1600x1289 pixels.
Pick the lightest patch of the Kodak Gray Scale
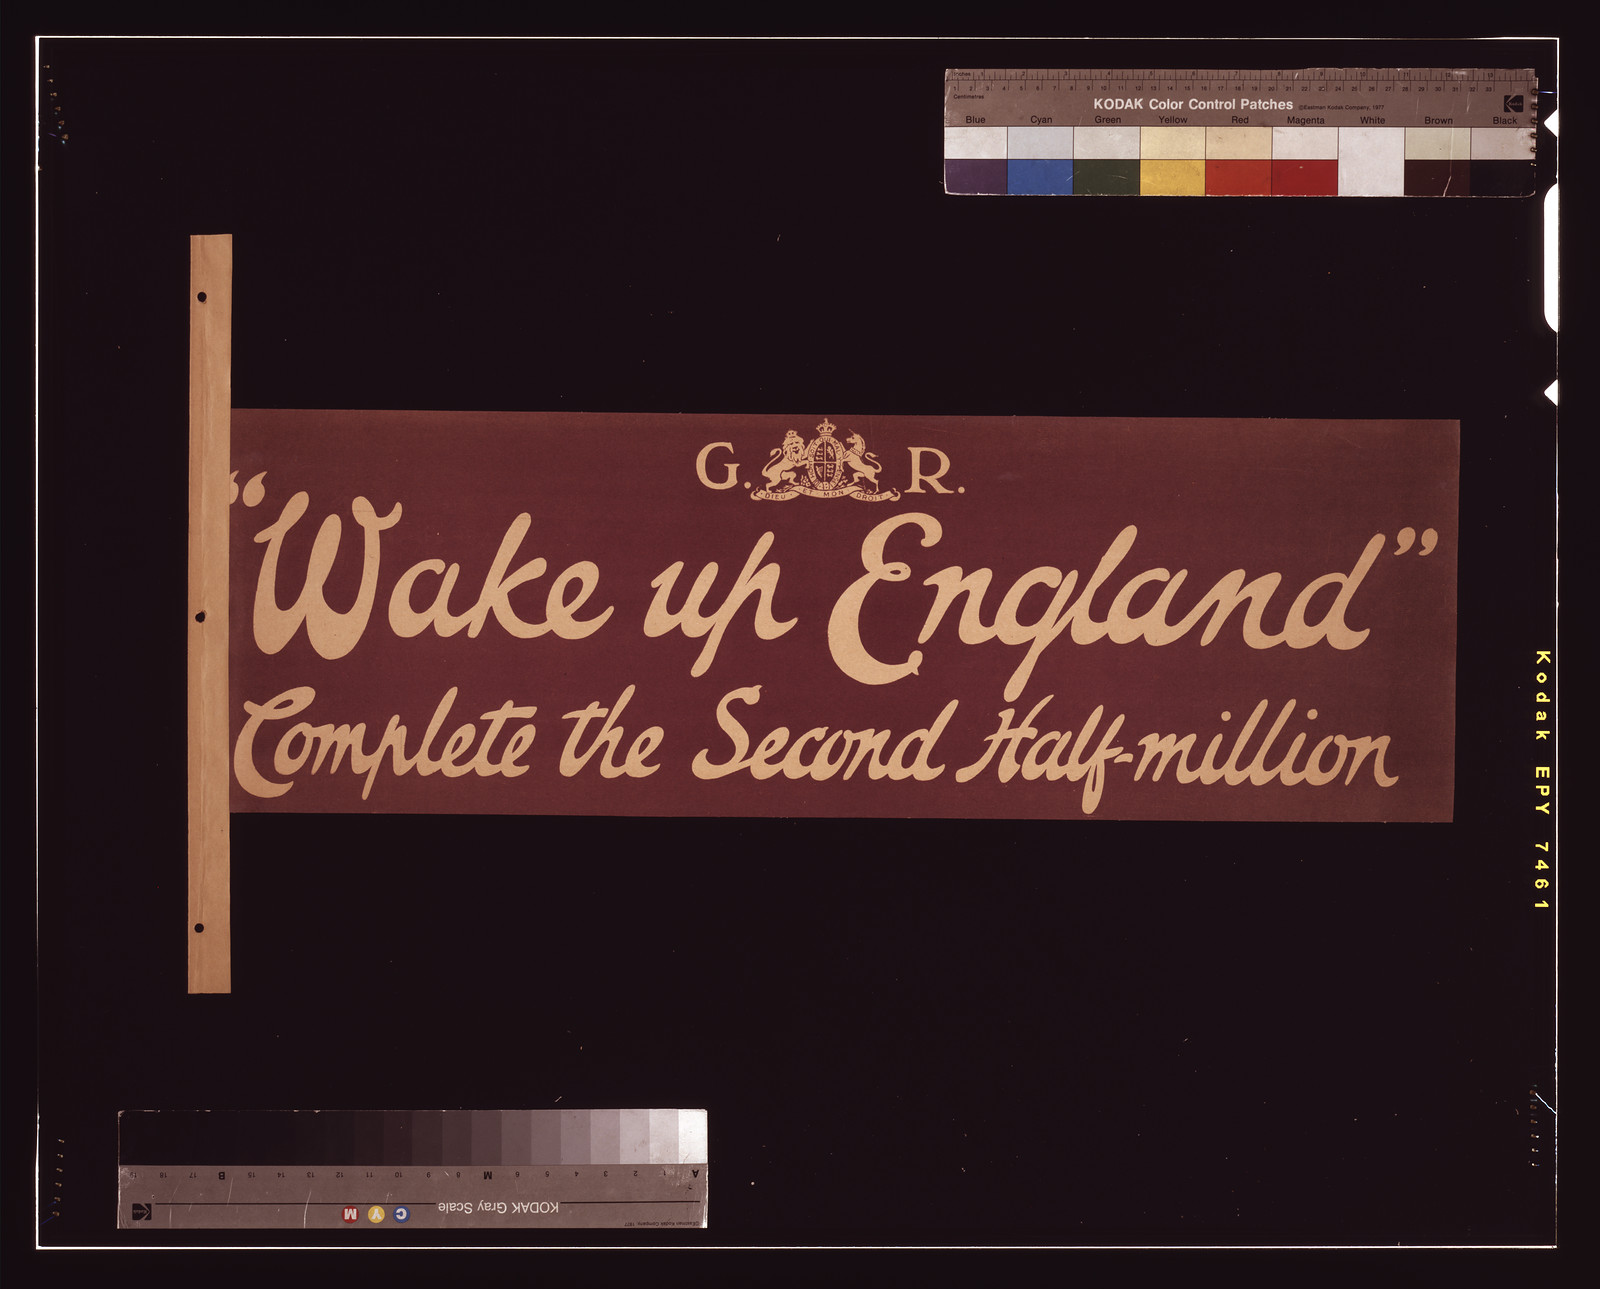tap(693, 1137)
